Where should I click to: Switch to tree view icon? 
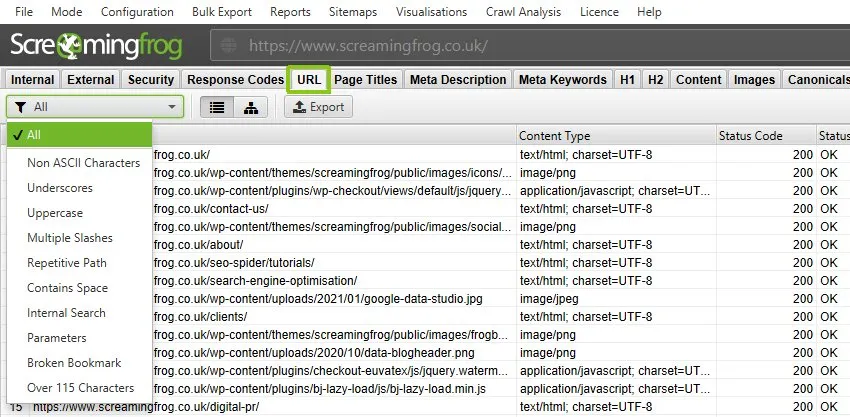click(249, 107)
